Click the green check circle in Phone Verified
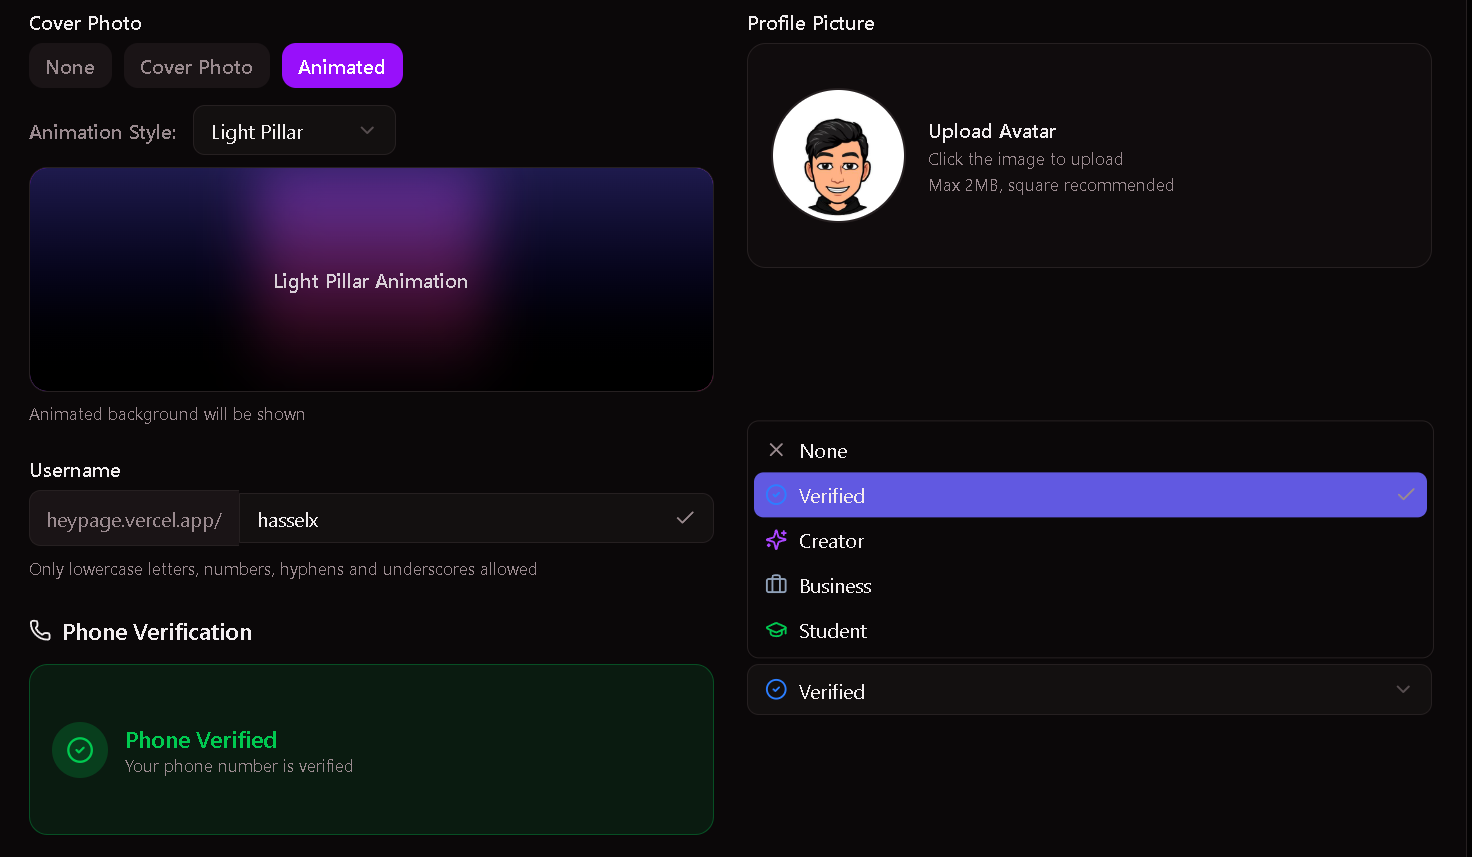 point(80,750)
